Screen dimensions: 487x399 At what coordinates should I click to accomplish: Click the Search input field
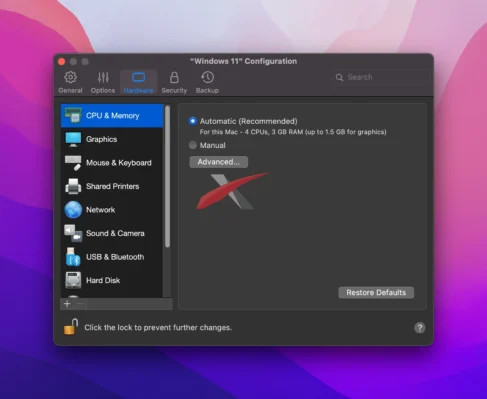(x=380, y=77)
